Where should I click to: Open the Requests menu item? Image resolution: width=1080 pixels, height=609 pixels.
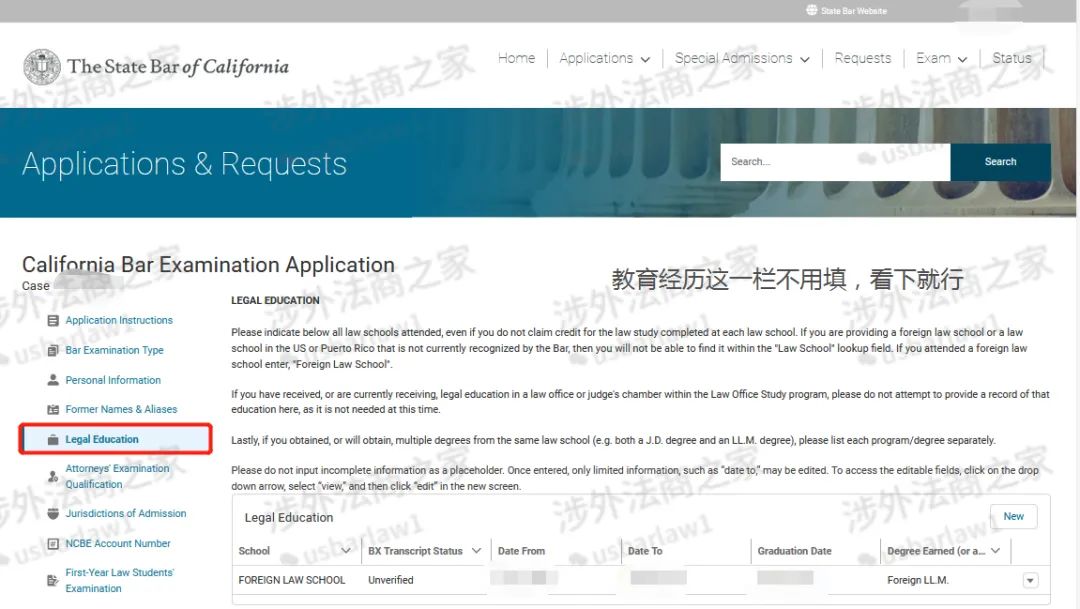pyautogui.click(x=862, y=59)
